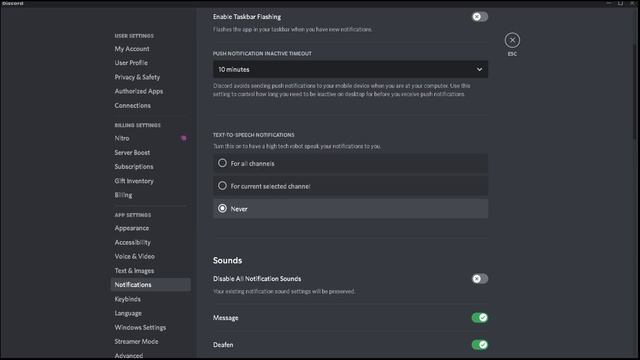Screen dimensions: 640x360
Task: Toggle Enable Taskbar Flashing switch
Action: pos(480,17)
